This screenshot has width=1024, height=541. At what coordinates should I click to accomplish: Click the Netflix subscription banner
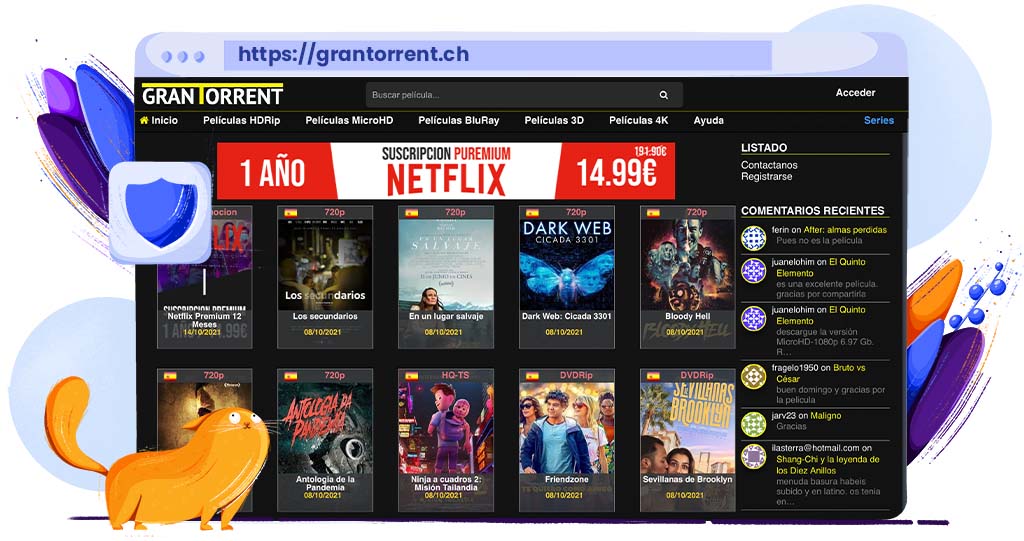[x=446, y=171]
